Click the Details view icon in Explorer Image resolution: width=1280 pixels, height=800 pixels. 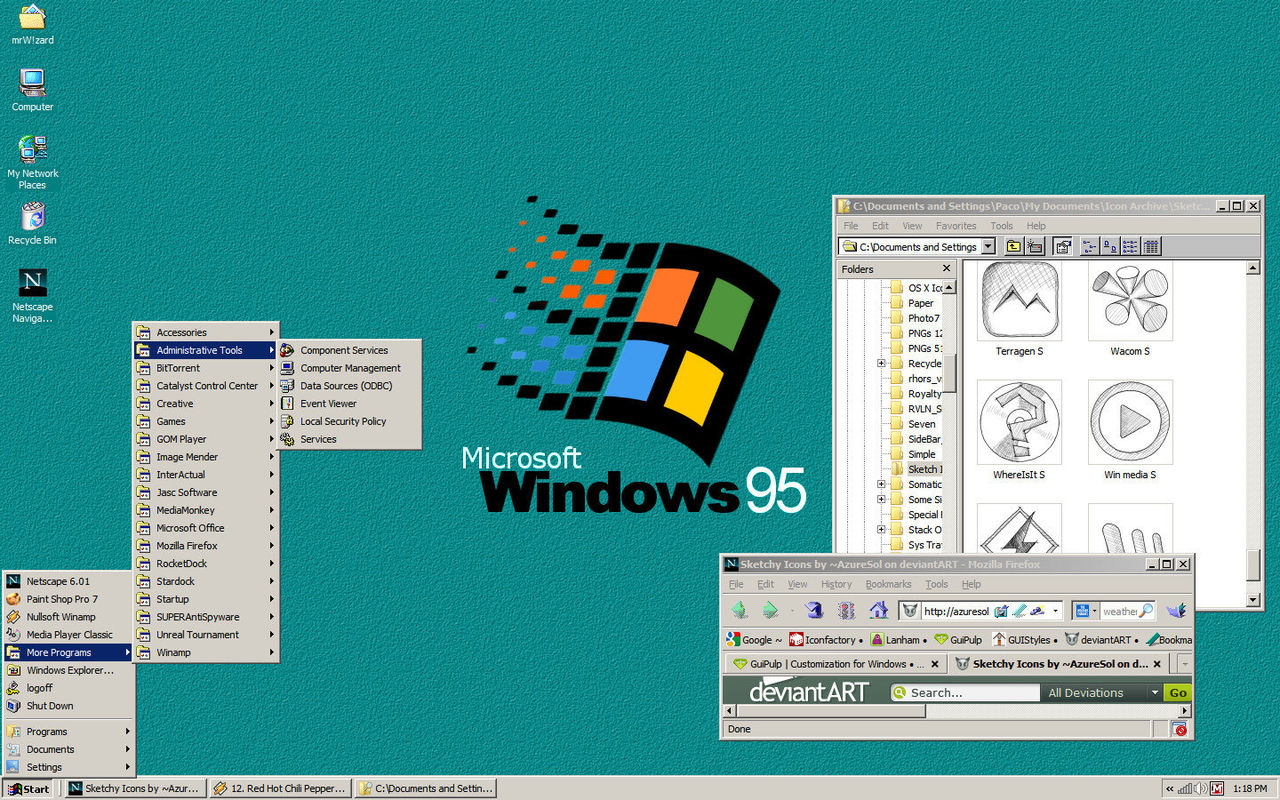click(1151, 246)
